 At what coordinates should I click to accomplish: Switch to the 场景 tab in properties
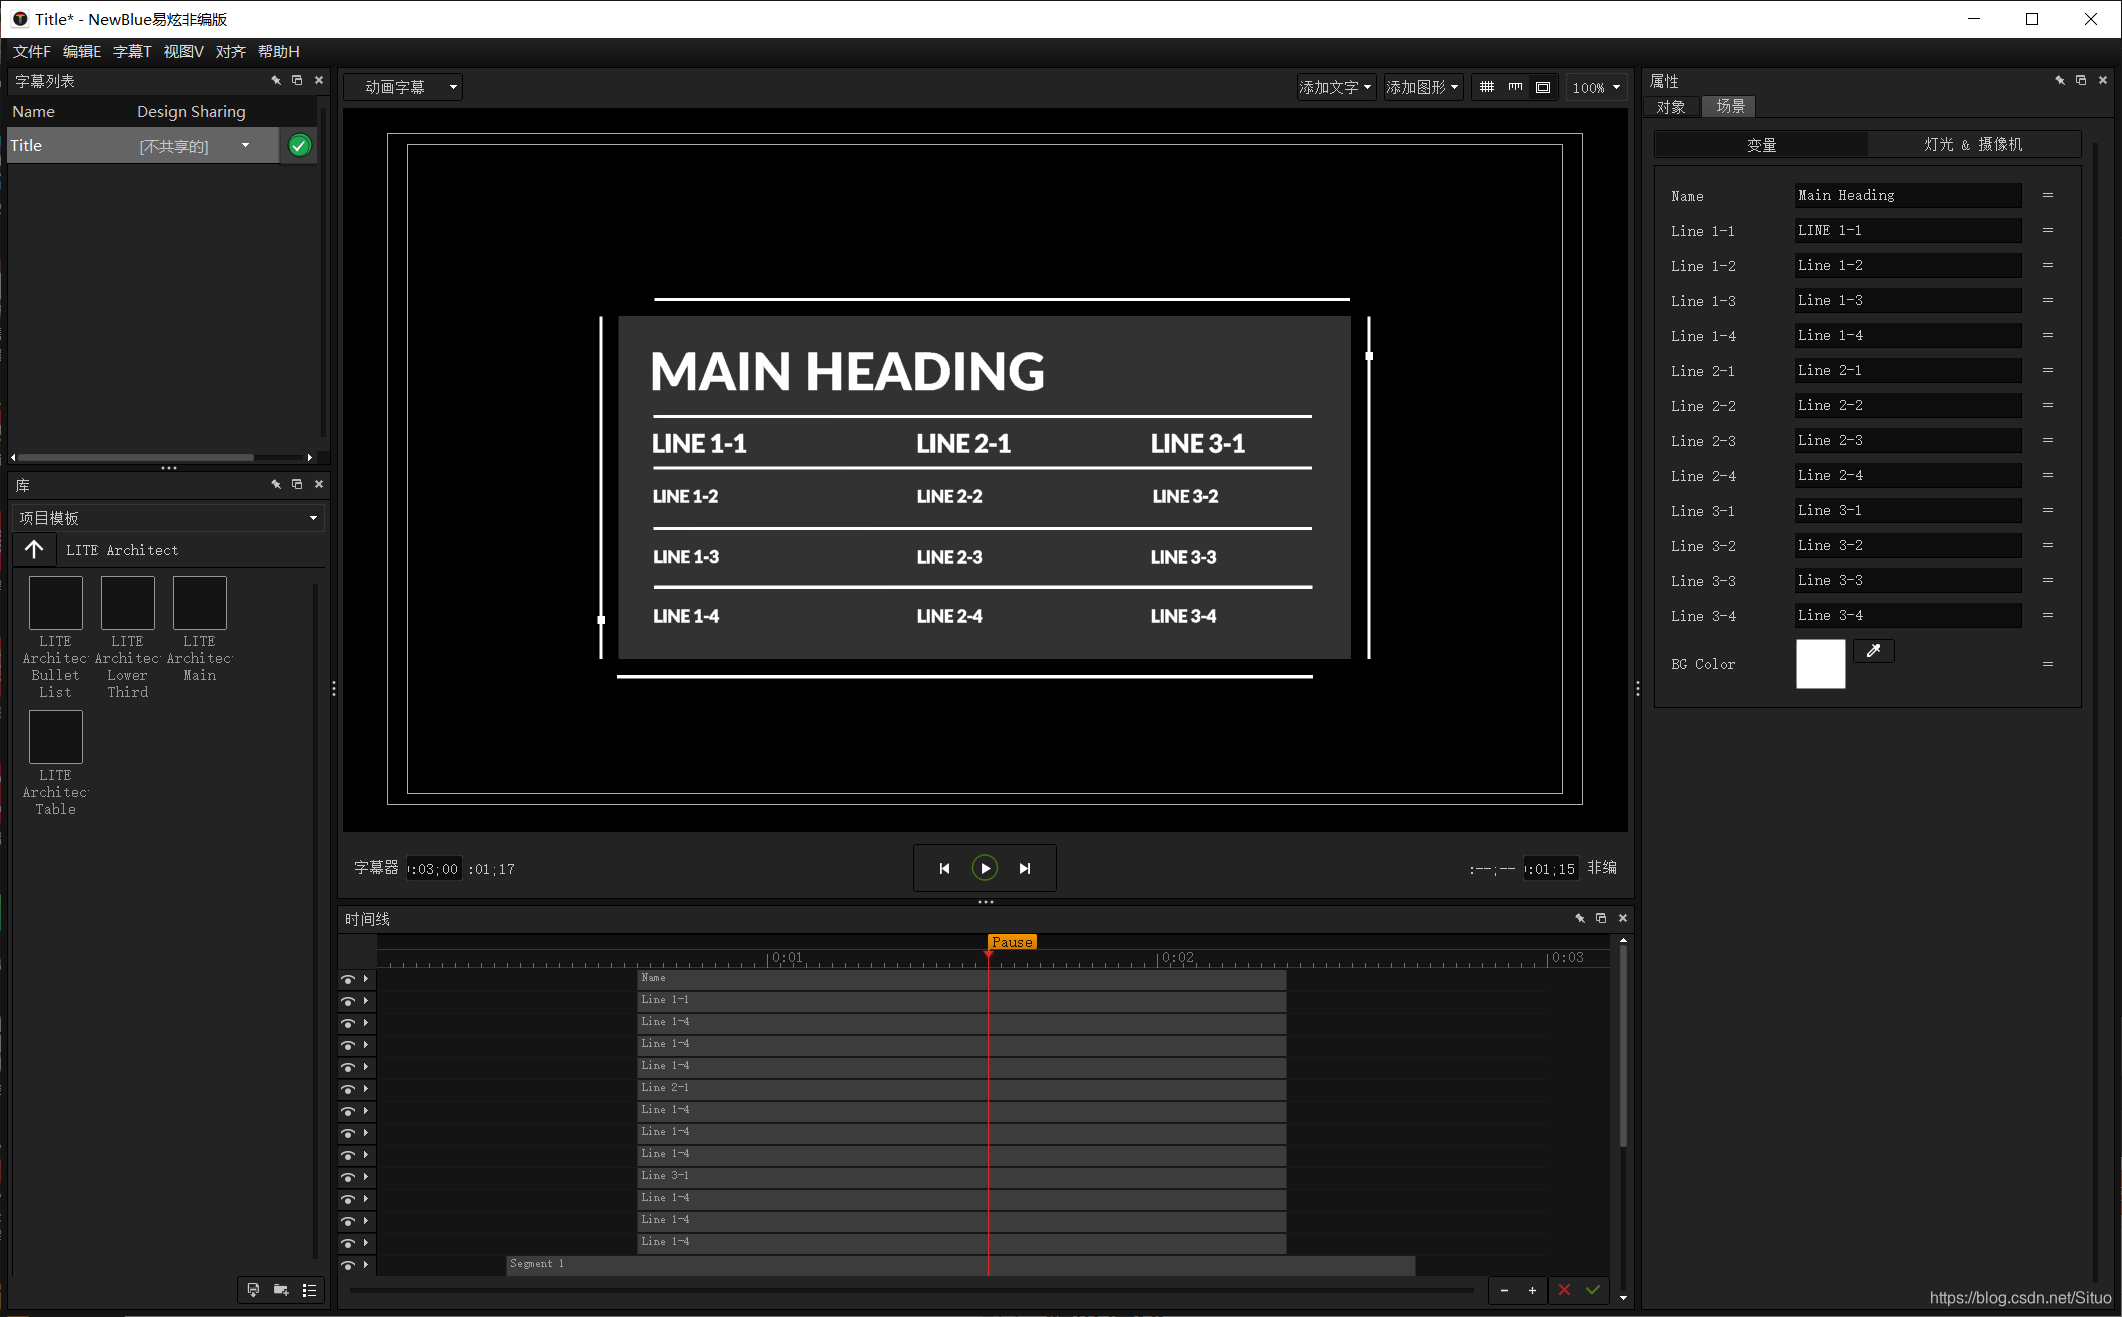1730,106
